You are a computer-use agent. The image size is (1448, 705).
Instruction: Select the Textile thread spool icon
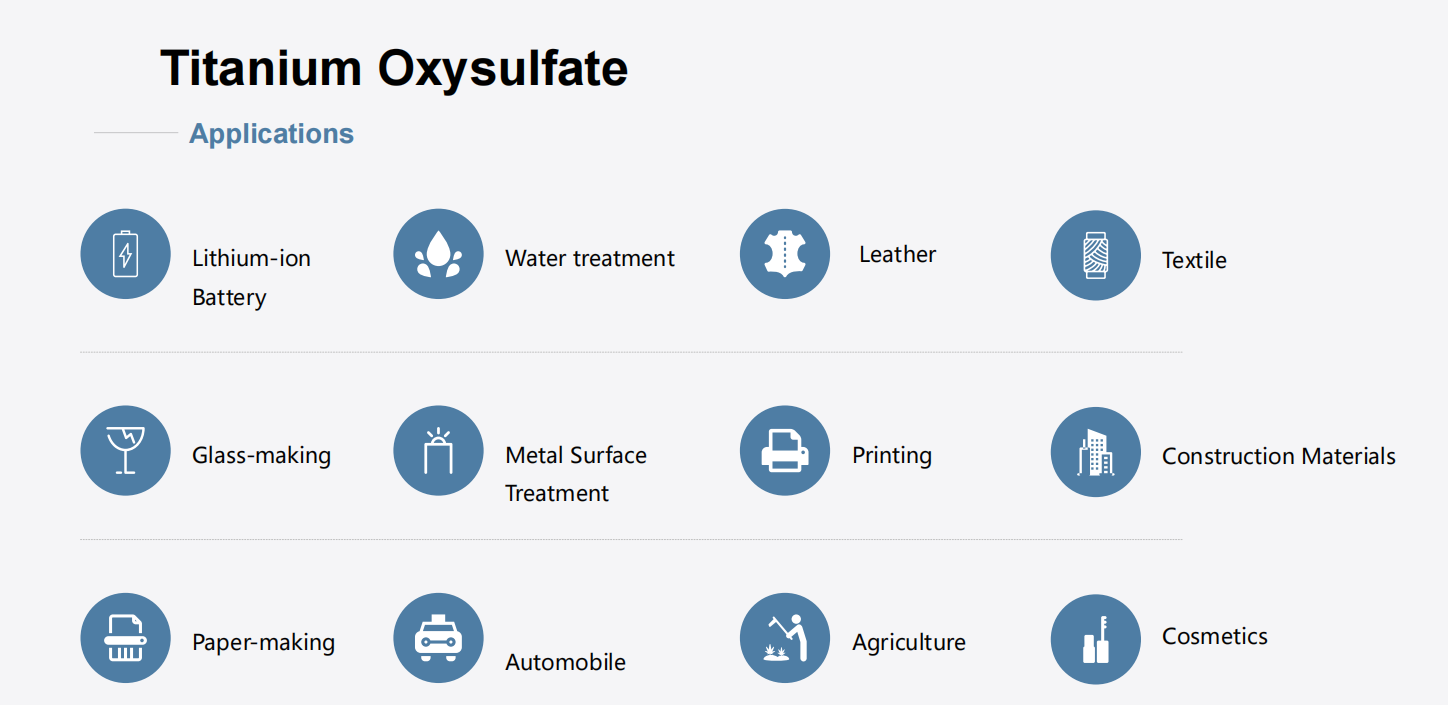tap(1096, 255)
